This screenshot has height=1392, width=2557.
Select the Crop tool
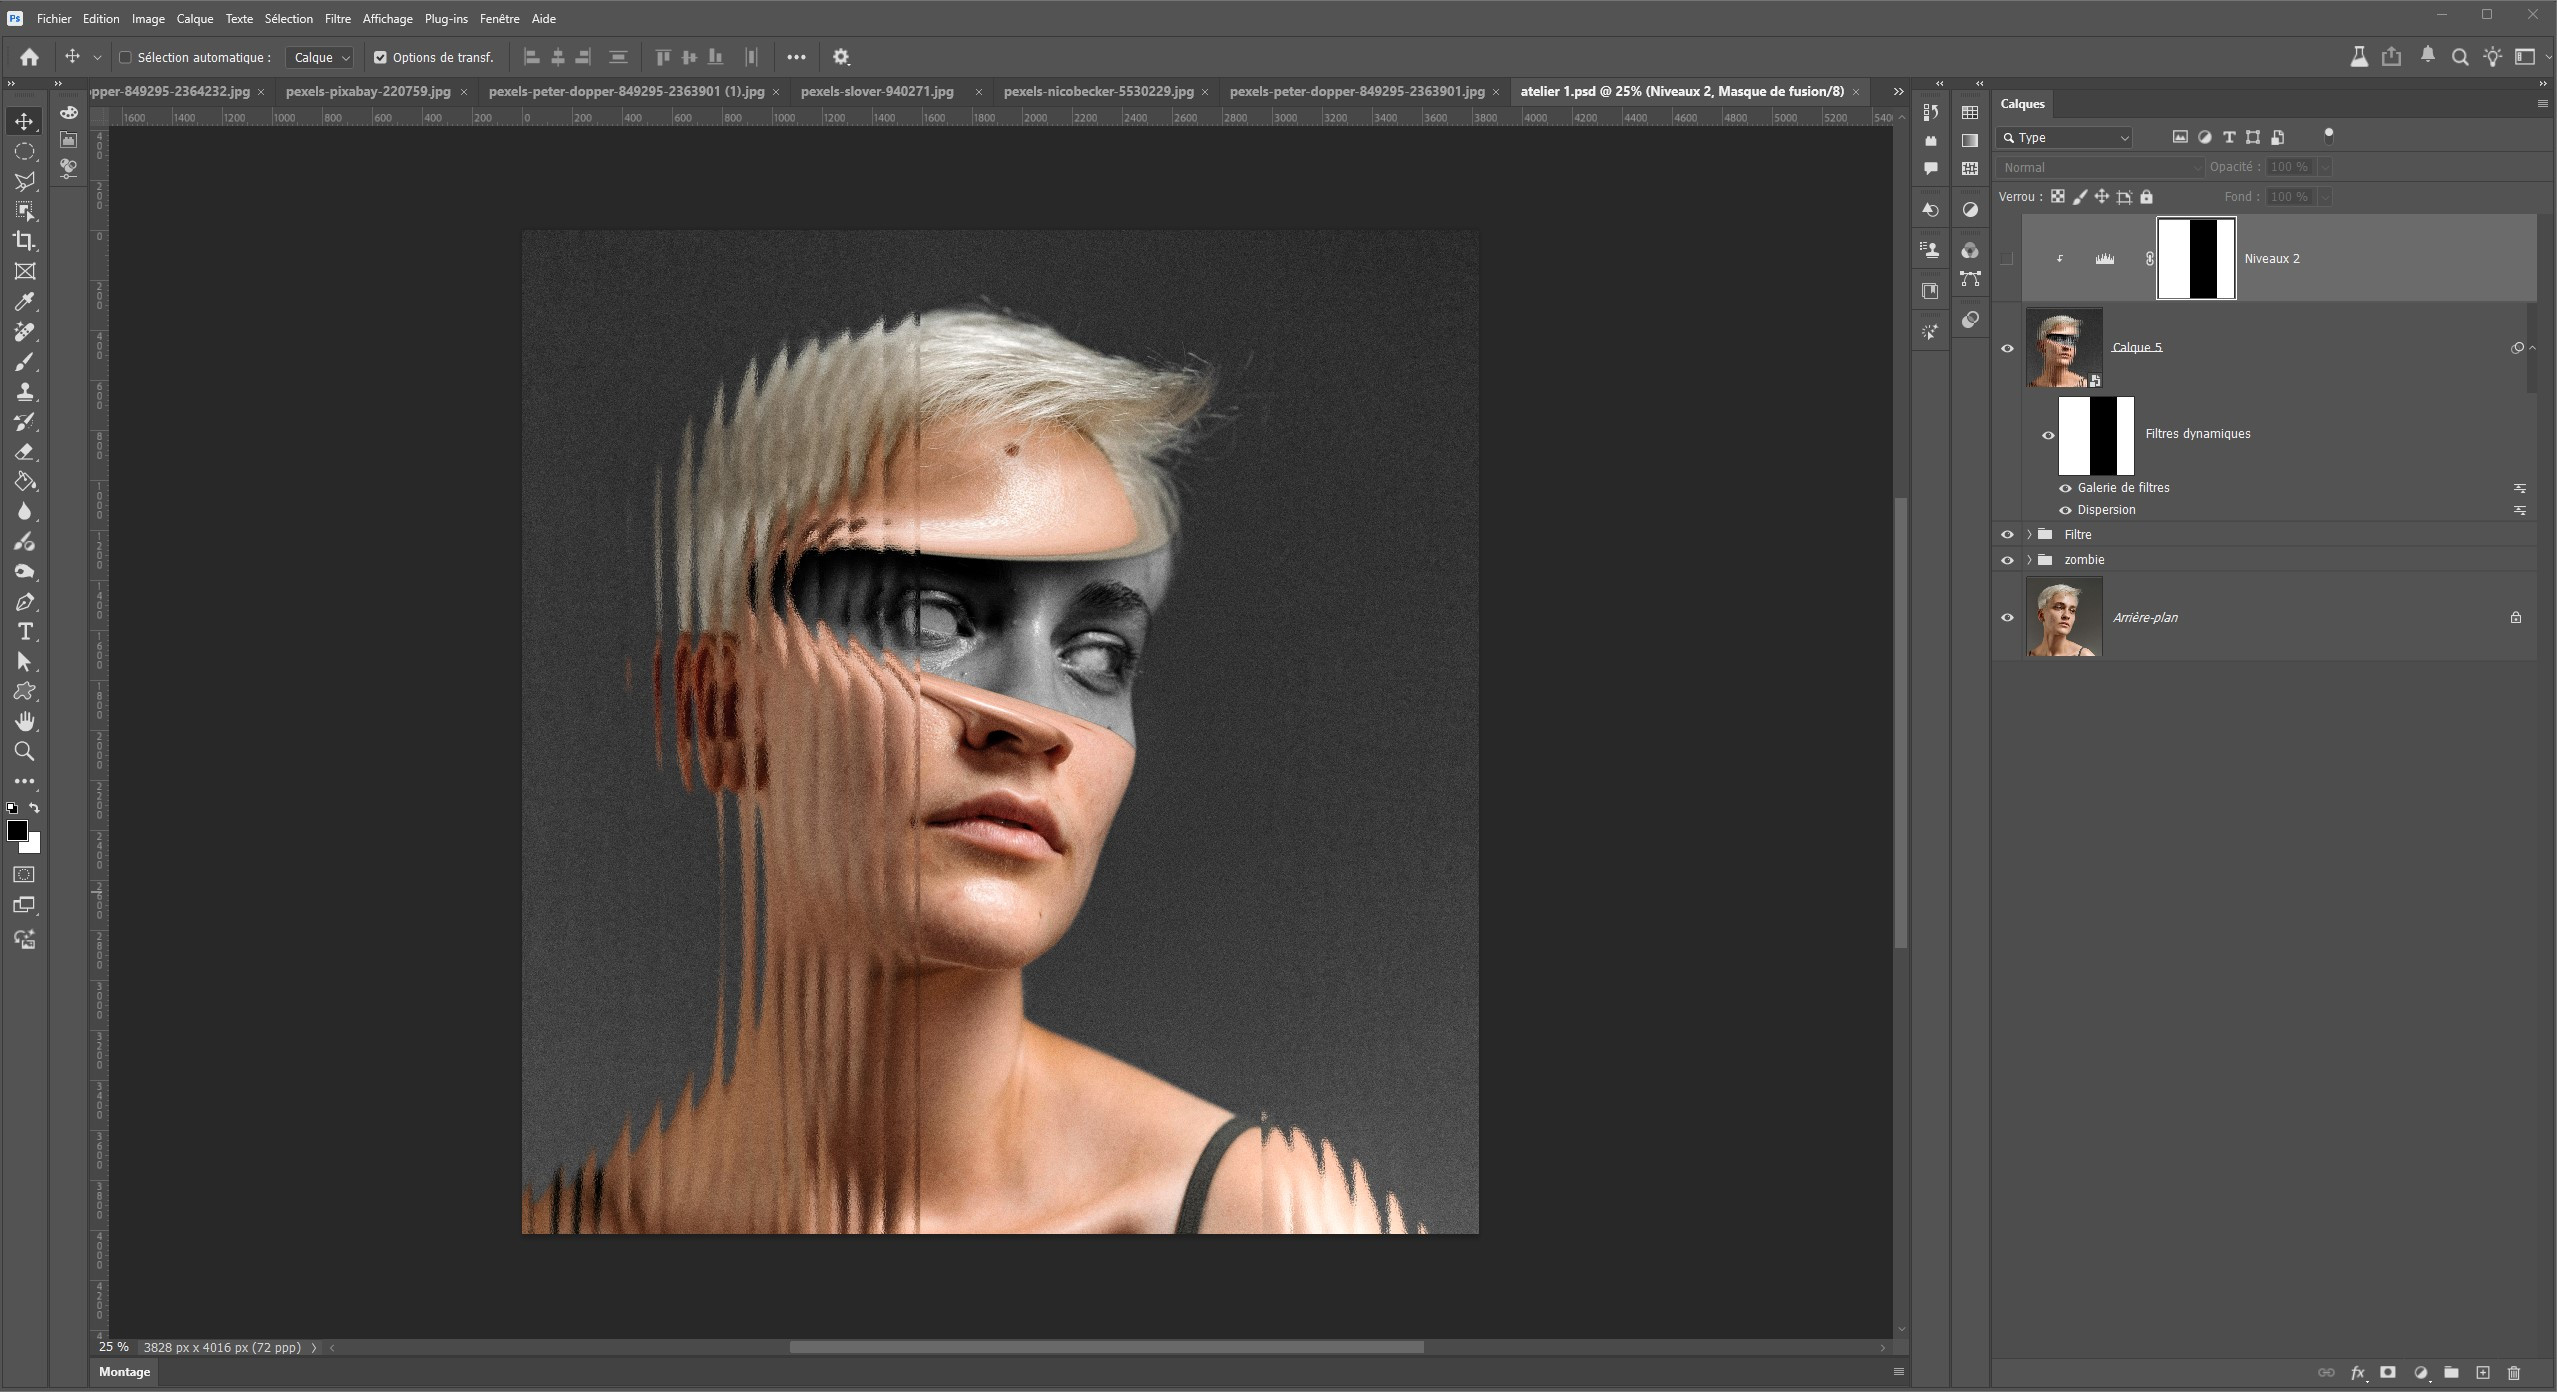[25, 241]
